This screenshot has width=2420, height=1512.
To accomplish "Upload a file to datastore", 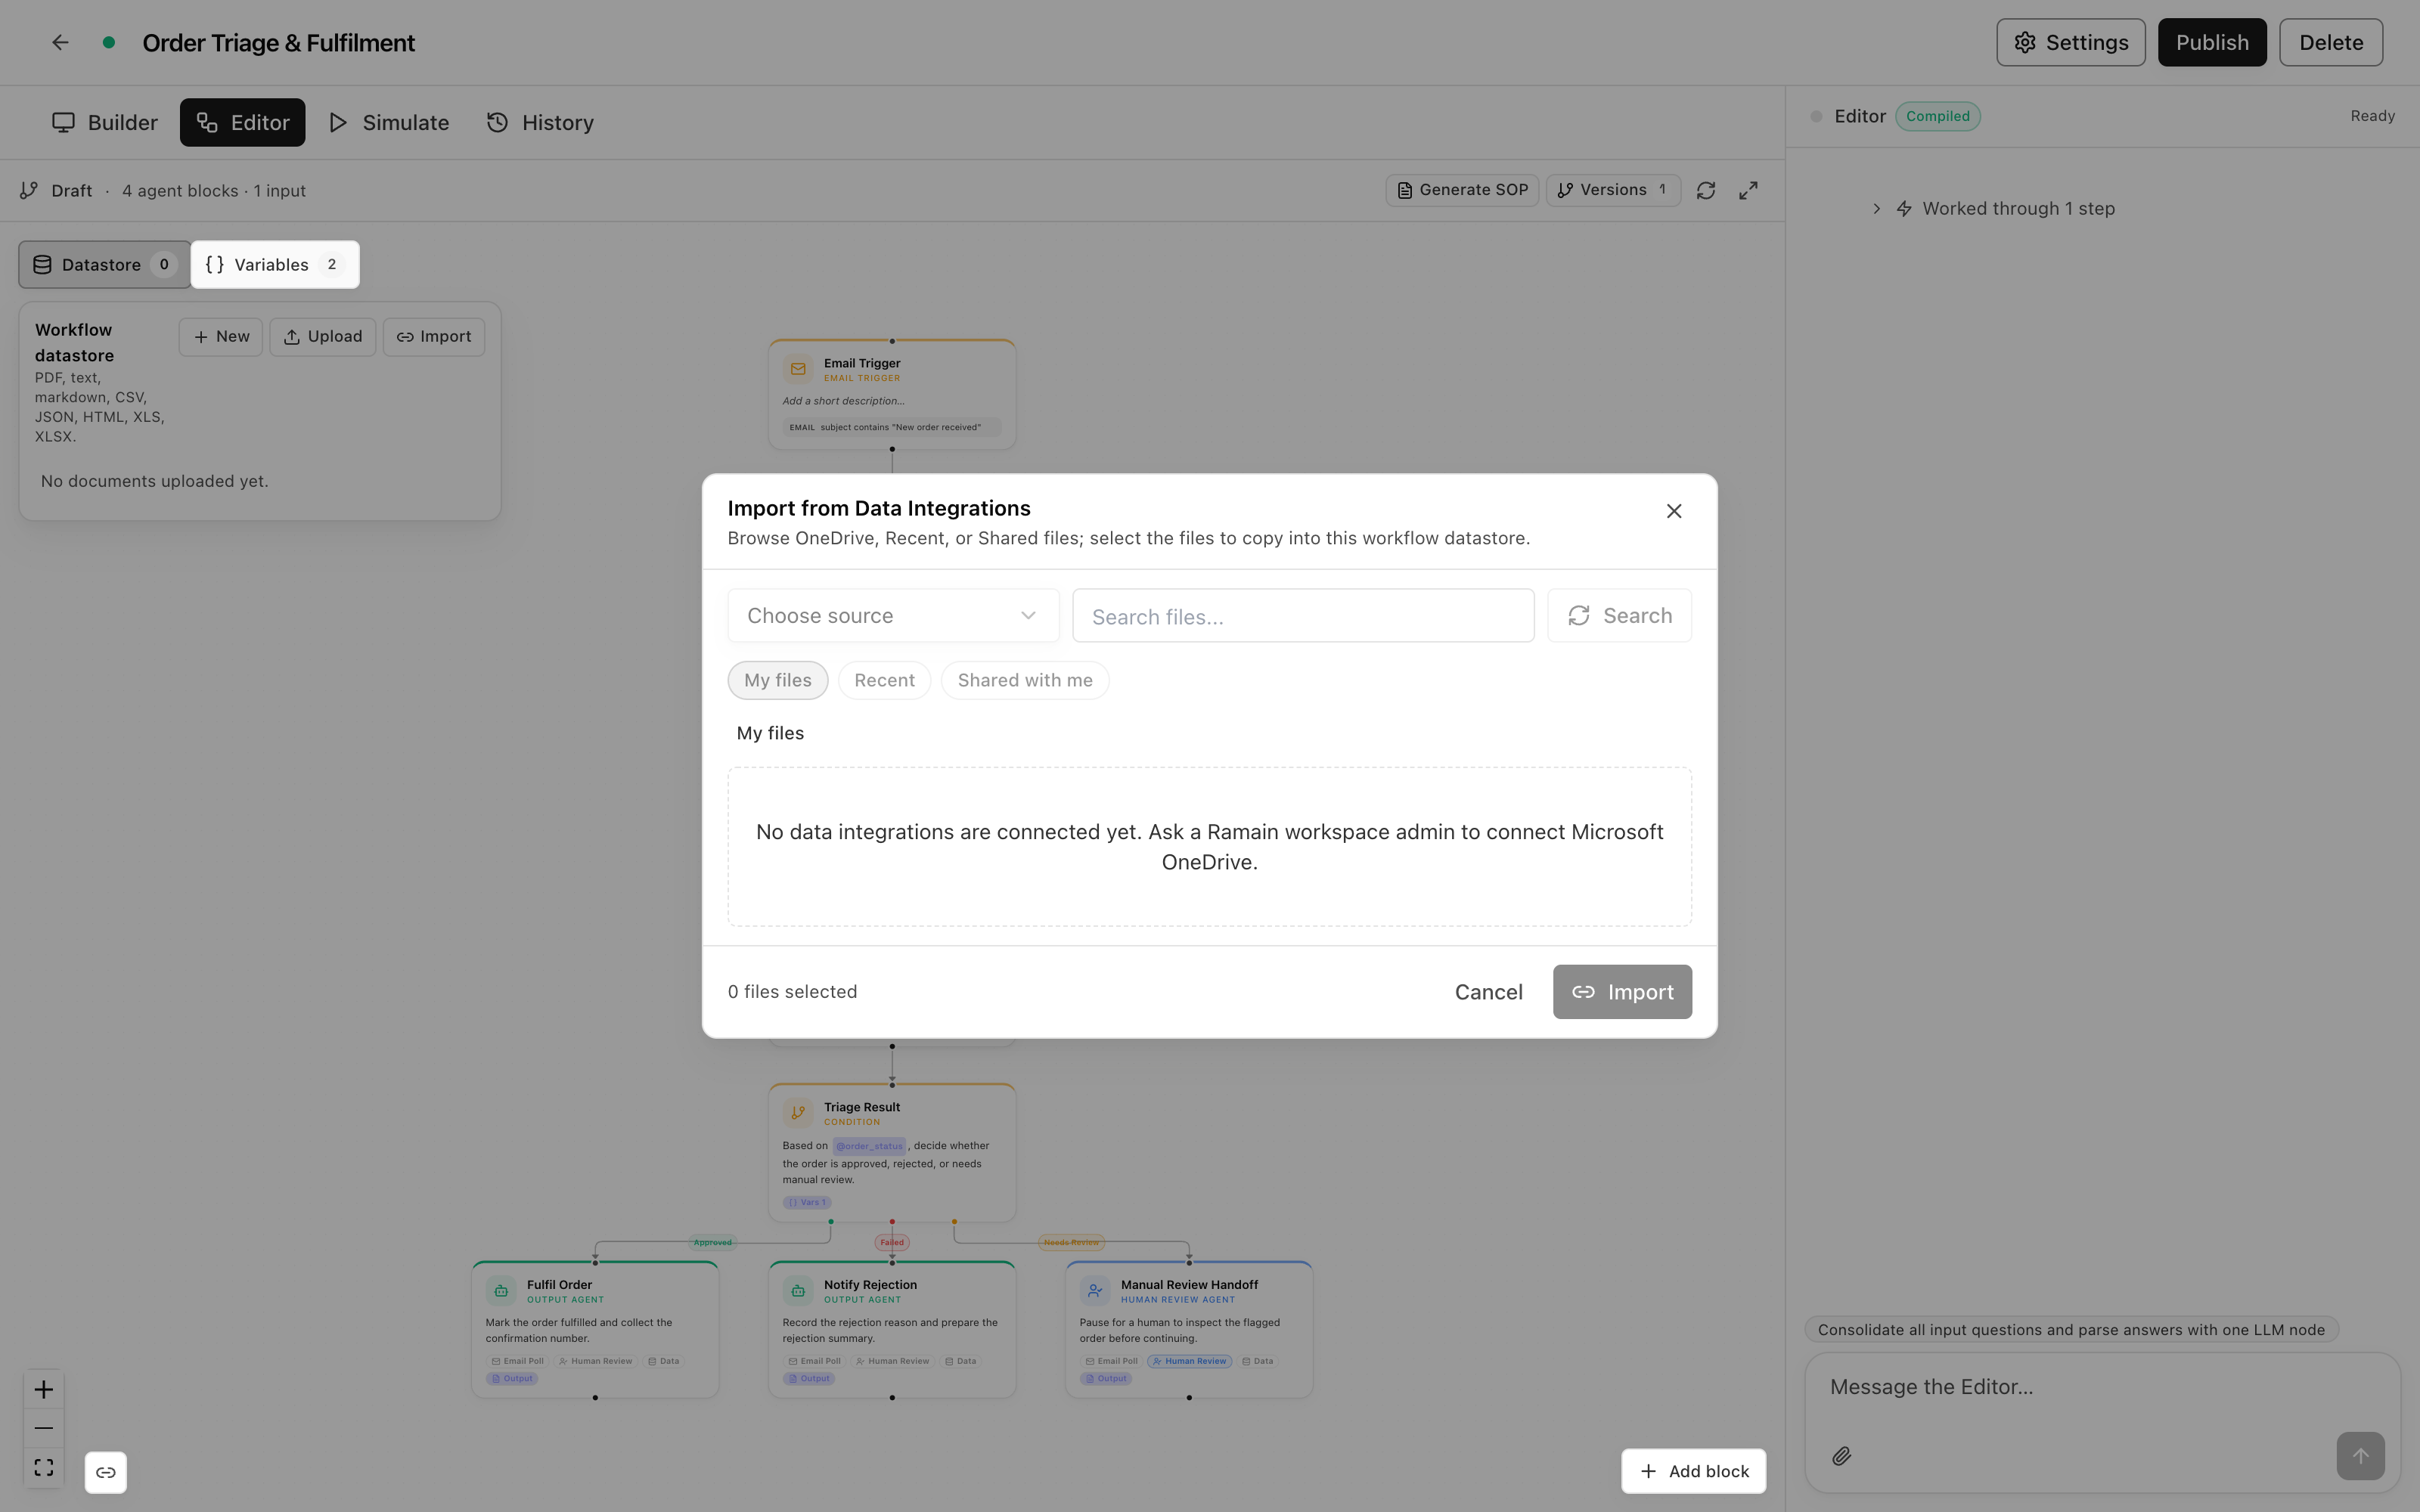I will pos(322,336).
